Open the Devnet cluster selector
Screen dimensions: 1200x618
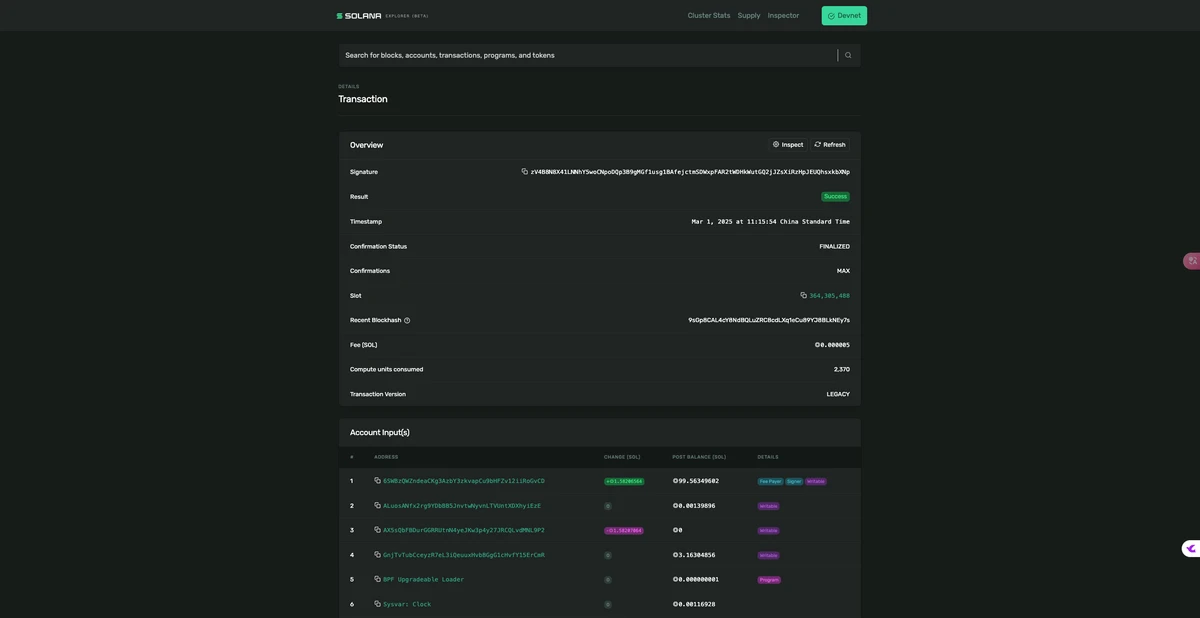coord(844,16)
